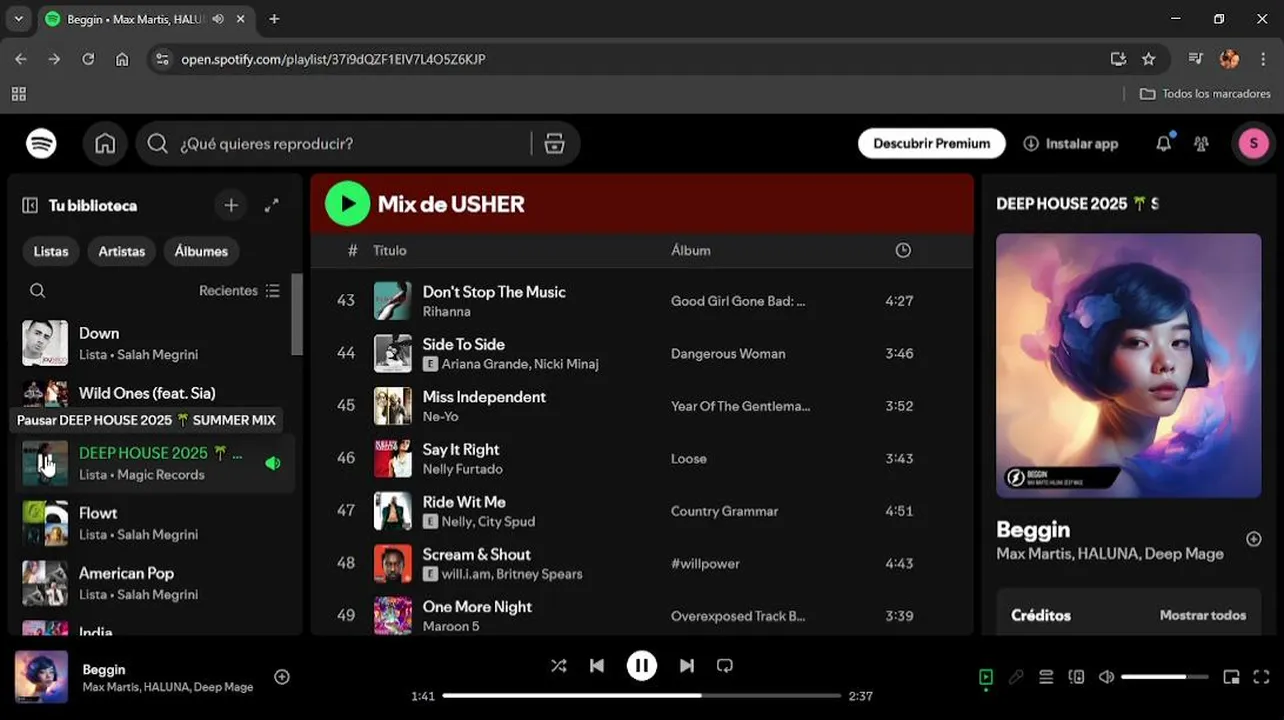Reload the browser page

88,59
